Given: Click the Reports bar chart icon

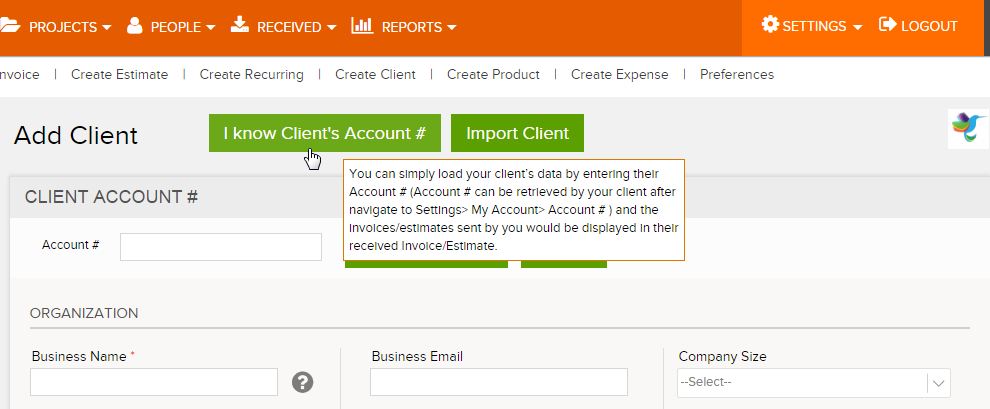Looking at the screenshot, I should click(362, 25).
